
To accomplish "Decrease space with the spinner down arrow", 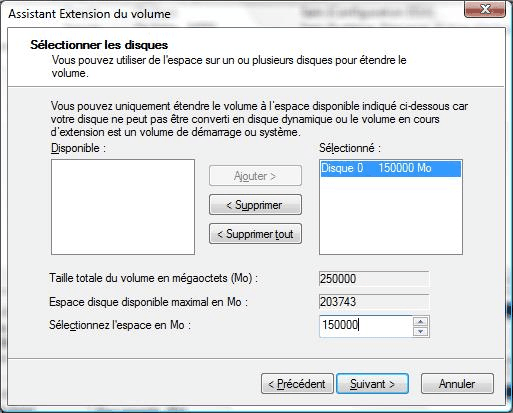I will [421, 331].
